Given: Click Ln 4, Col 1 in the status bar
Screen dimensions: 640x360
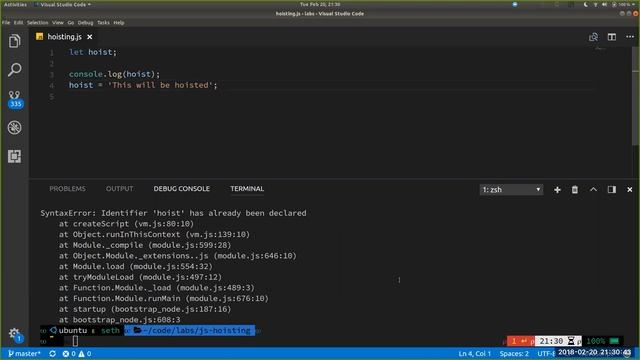Looking at the screenshot, I should tap(474, 353).
